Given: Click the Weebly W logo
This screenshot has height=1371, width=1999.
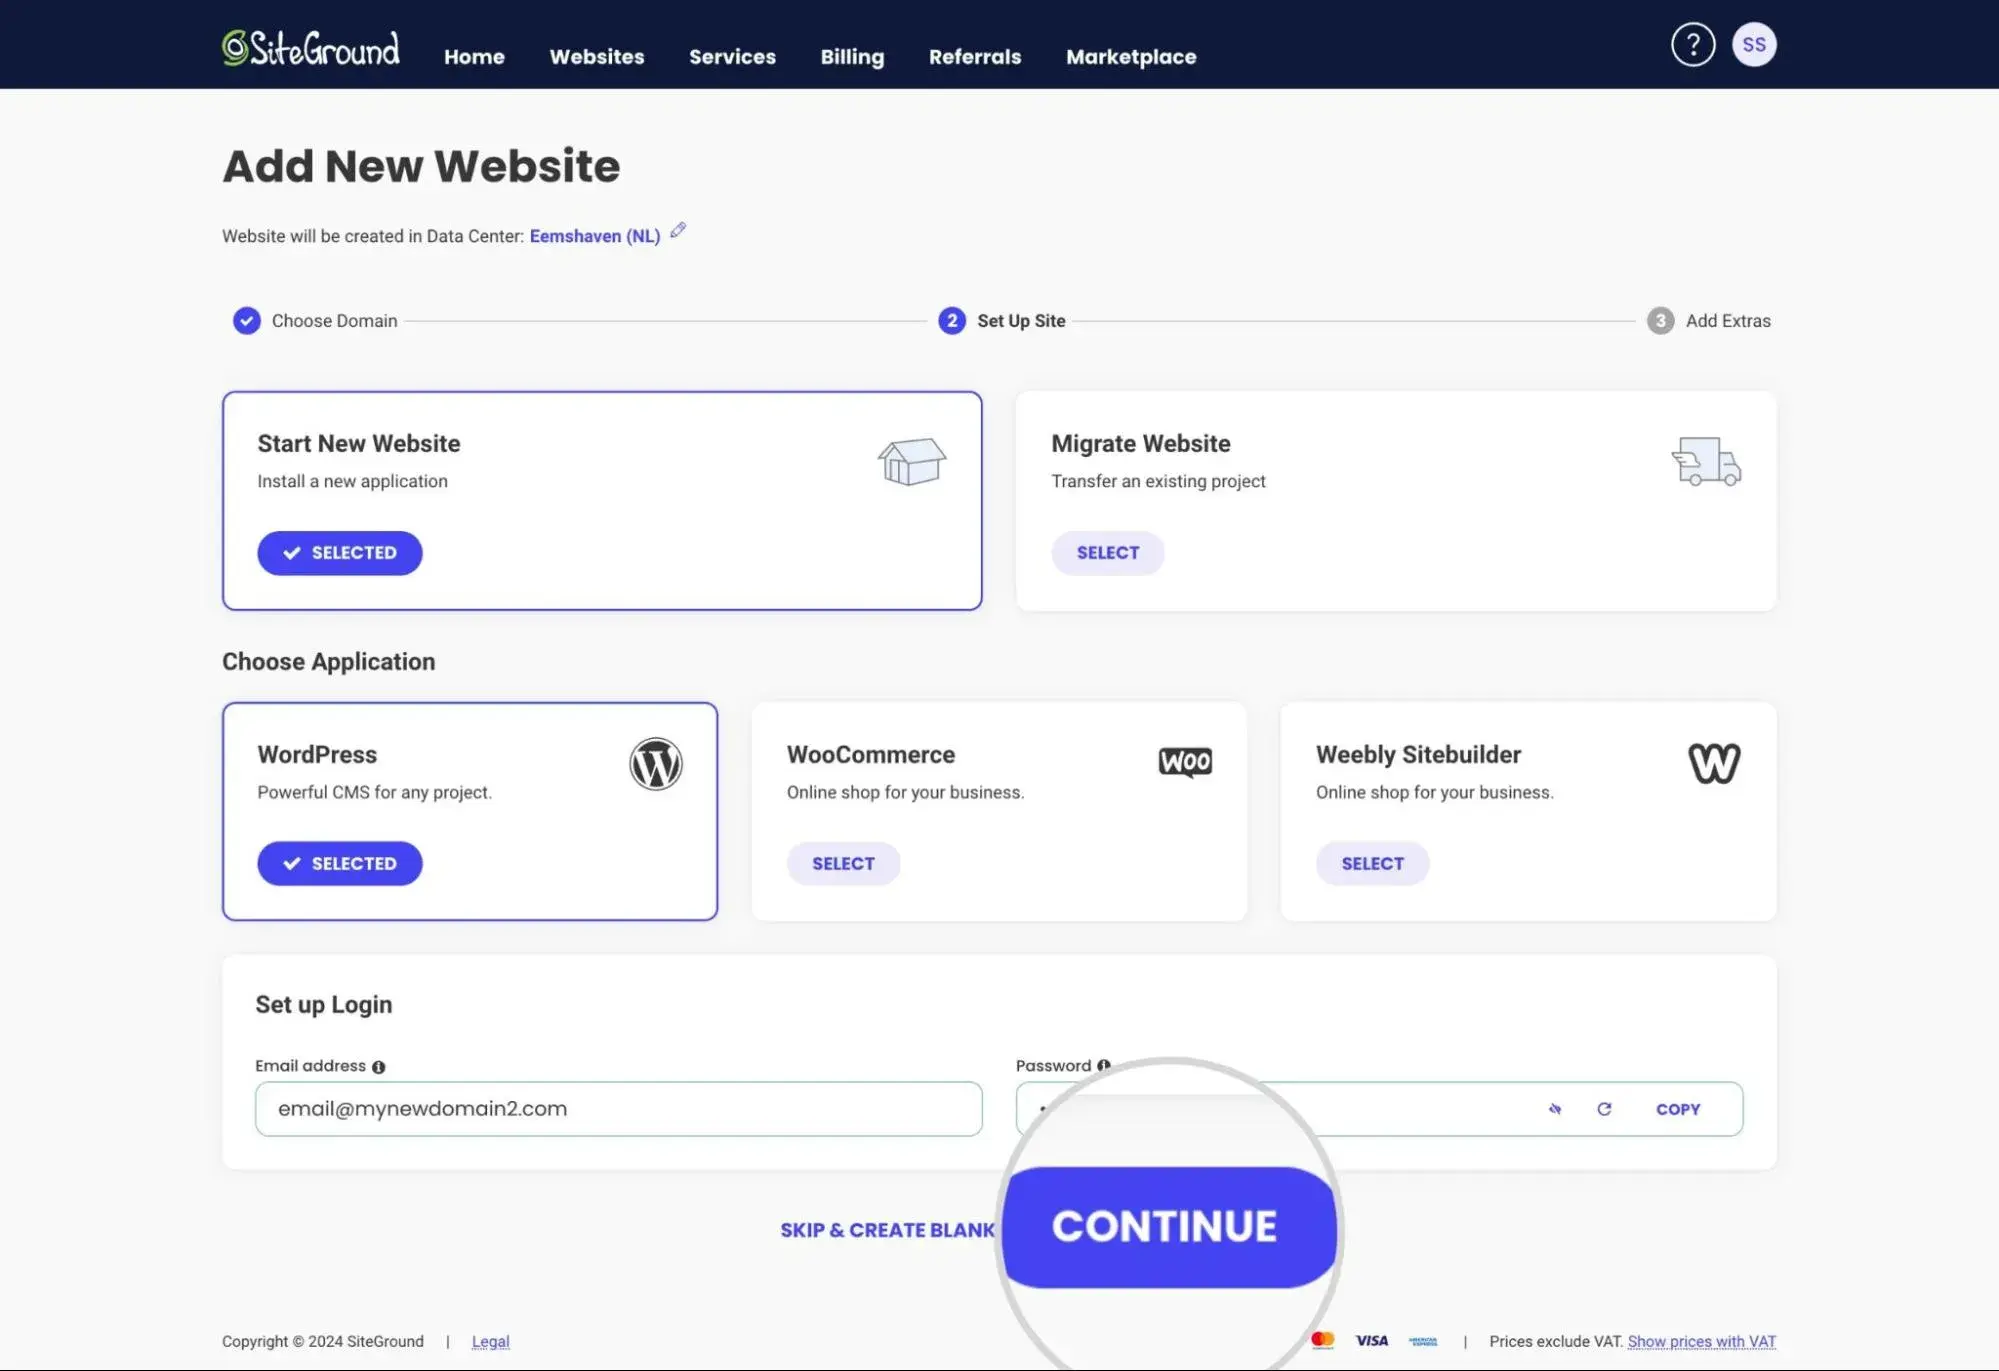Looking at the screenshot, I should [x=1713, y=764].
